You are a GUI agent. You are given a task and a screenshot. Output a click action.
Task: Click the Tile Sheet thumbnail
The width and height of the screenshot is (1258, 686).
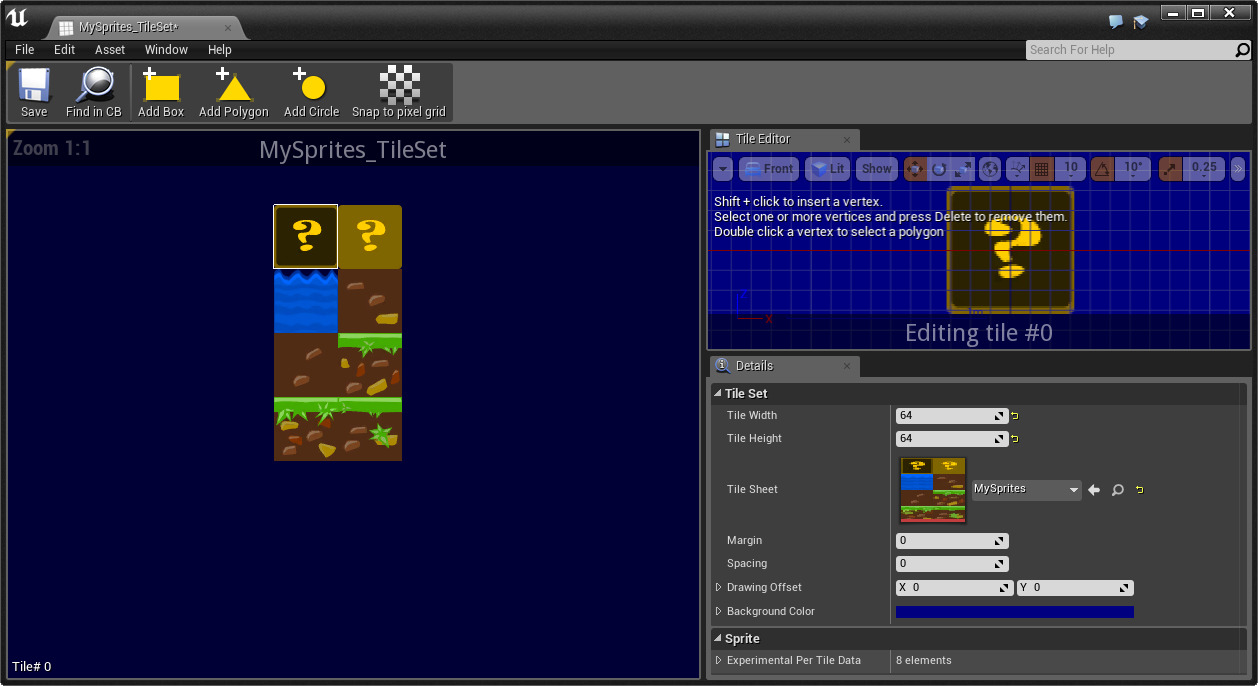[933, 490]
